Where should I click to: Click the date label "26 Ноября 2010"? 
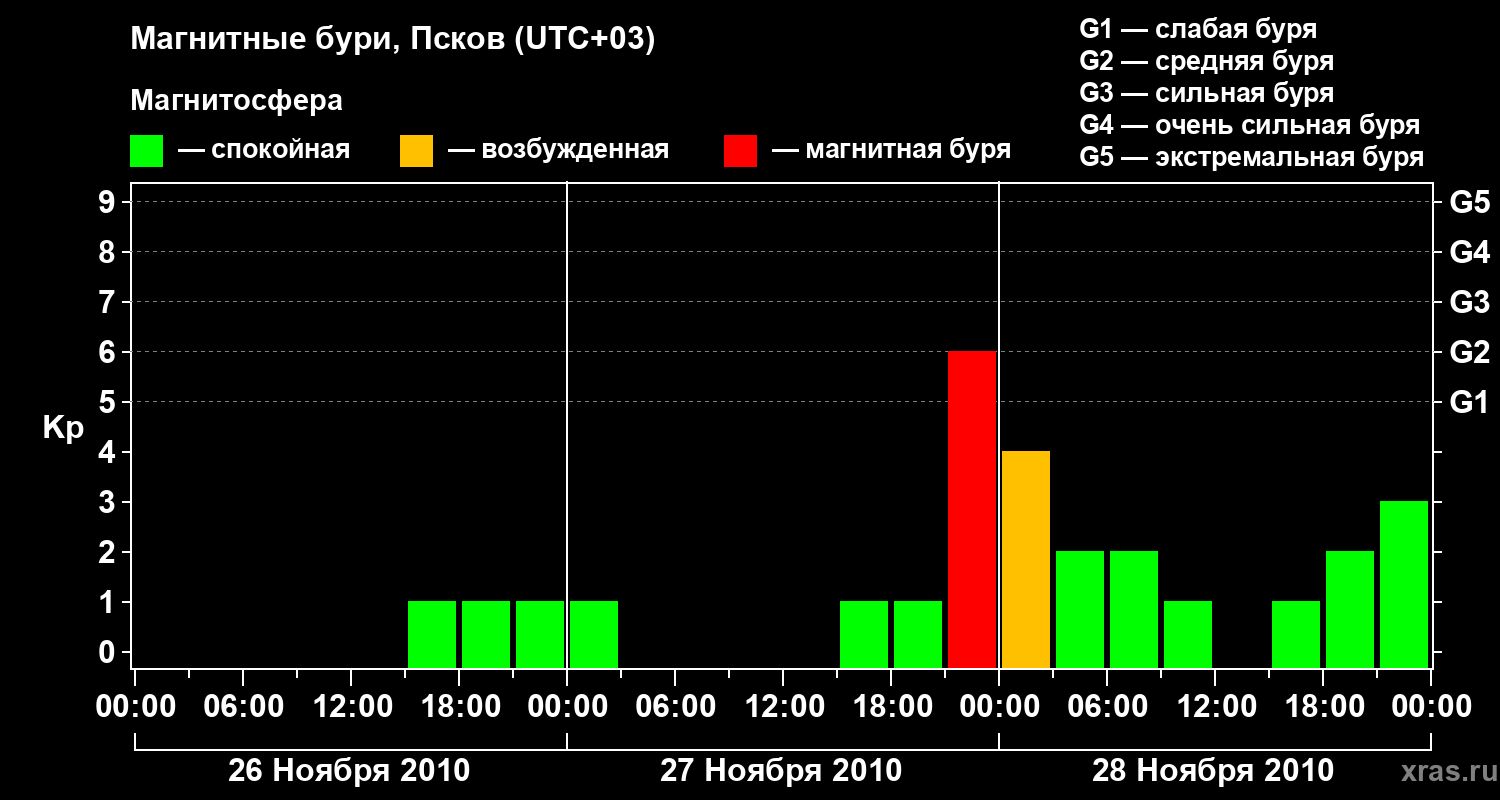349,771
